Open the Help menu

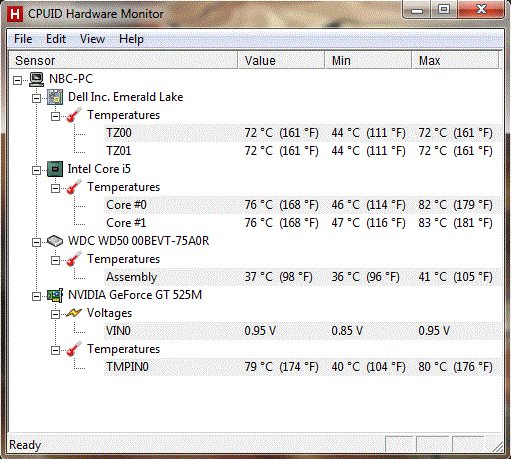(x=131, y=39)
